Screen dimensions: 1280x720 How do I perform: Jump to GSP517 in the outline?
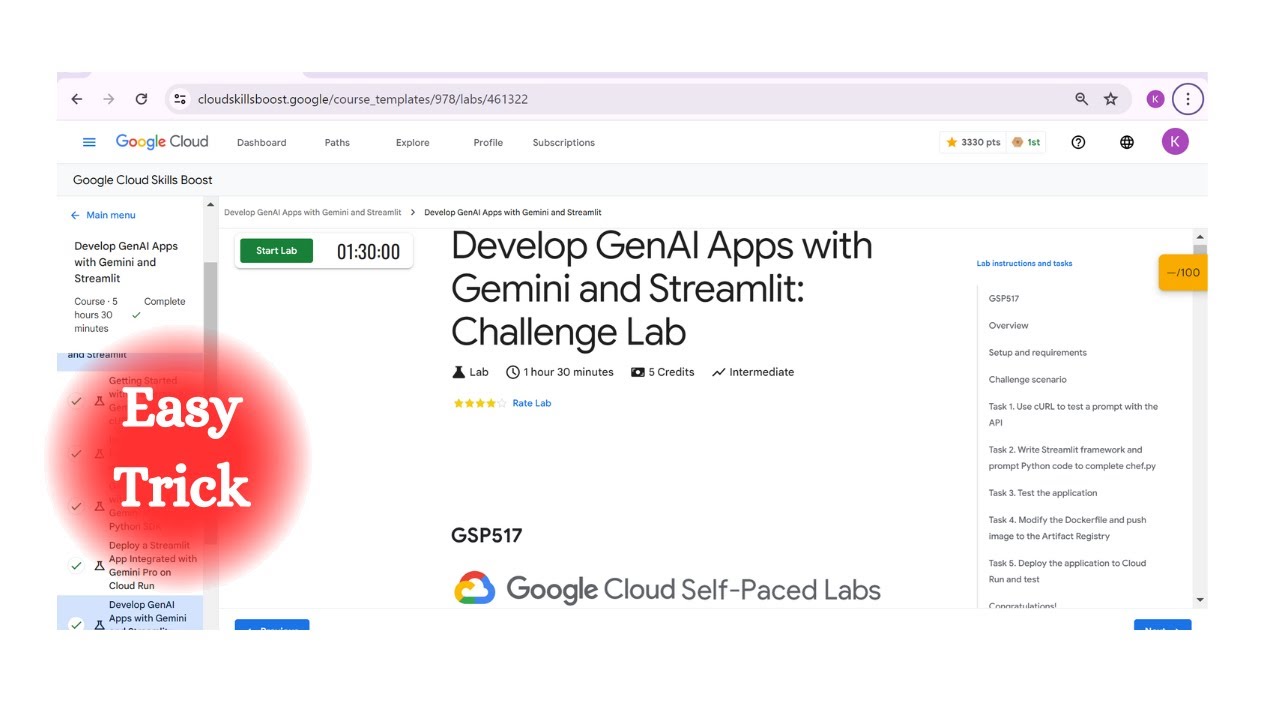(x=1004, y=298)
